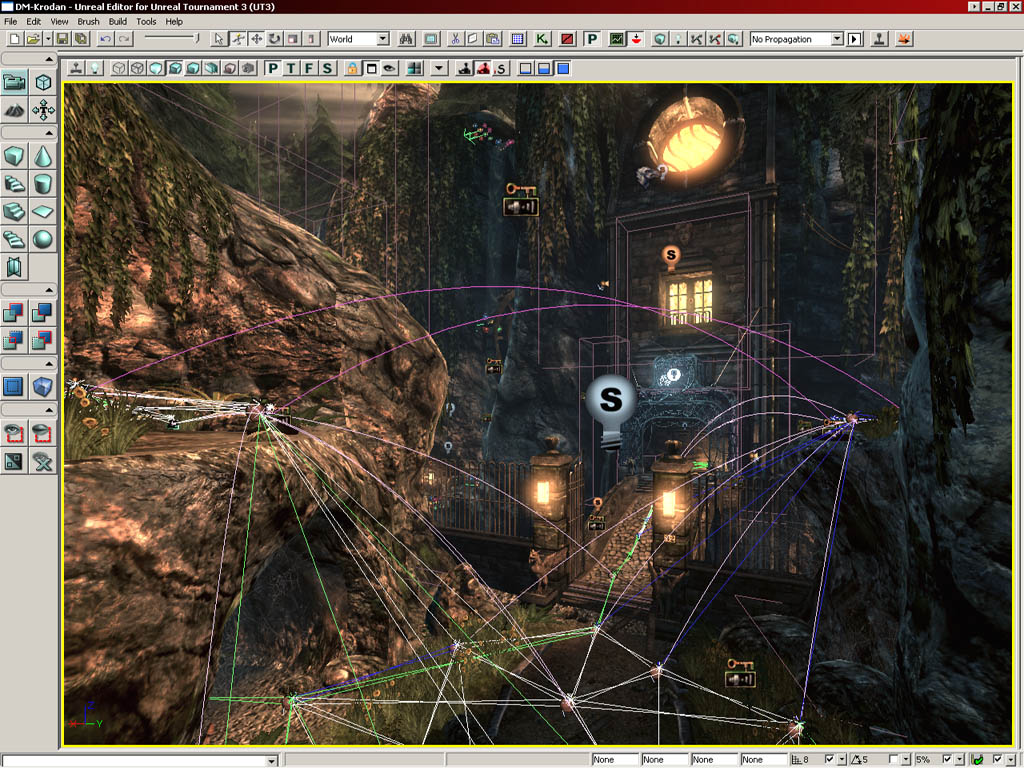Switch viewport to Perspective with P button
Screen dimensions: 1024x768
point(273,69)
